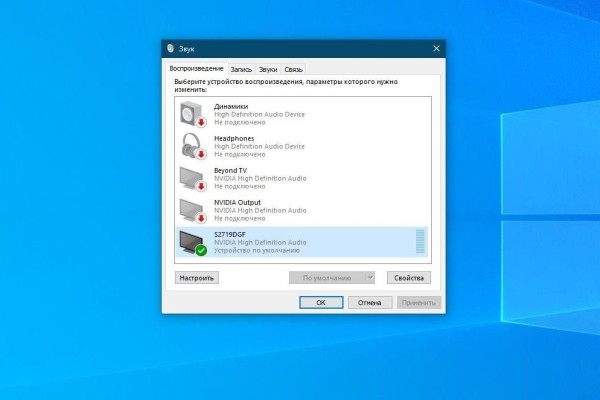Open the Связь tab

[293, 69]
